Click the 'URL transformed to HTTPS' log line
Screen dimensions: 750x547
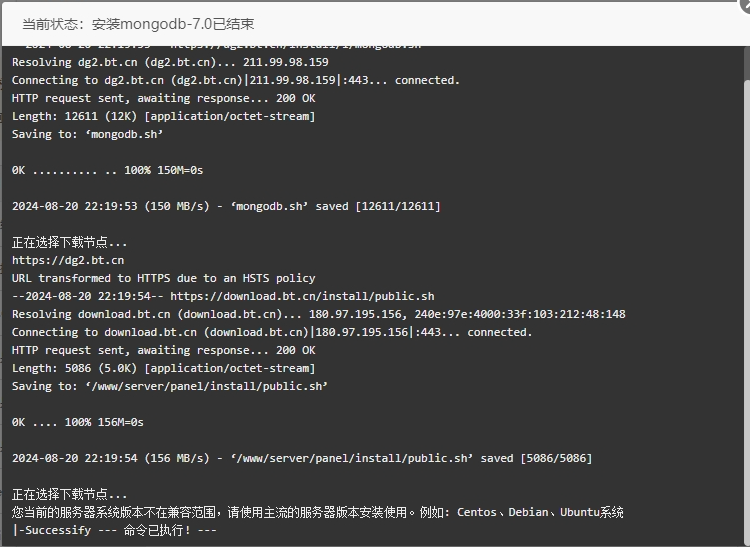[x=164, y=278]
